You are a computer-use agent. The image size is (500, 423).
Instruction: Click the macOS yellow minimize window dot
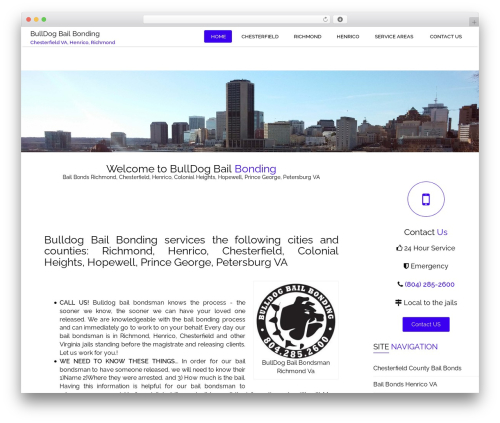click(36, 20)
